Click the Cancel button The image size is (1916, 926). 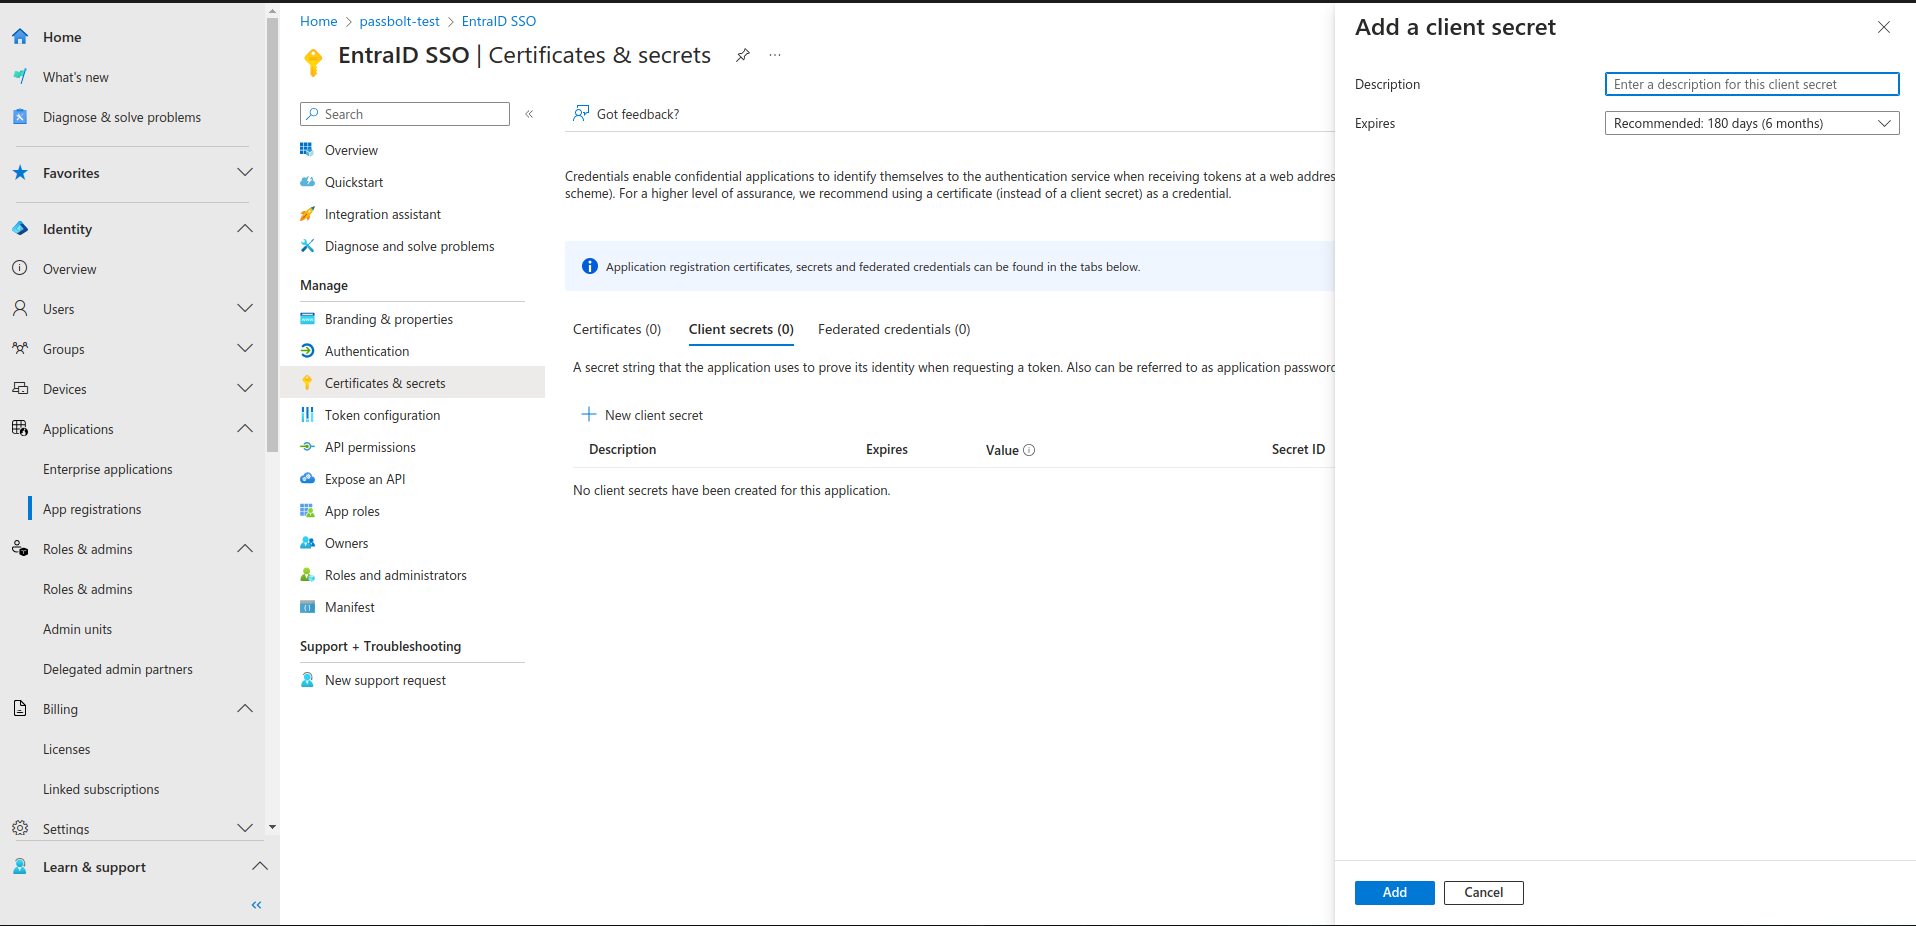pos(1484,893)
